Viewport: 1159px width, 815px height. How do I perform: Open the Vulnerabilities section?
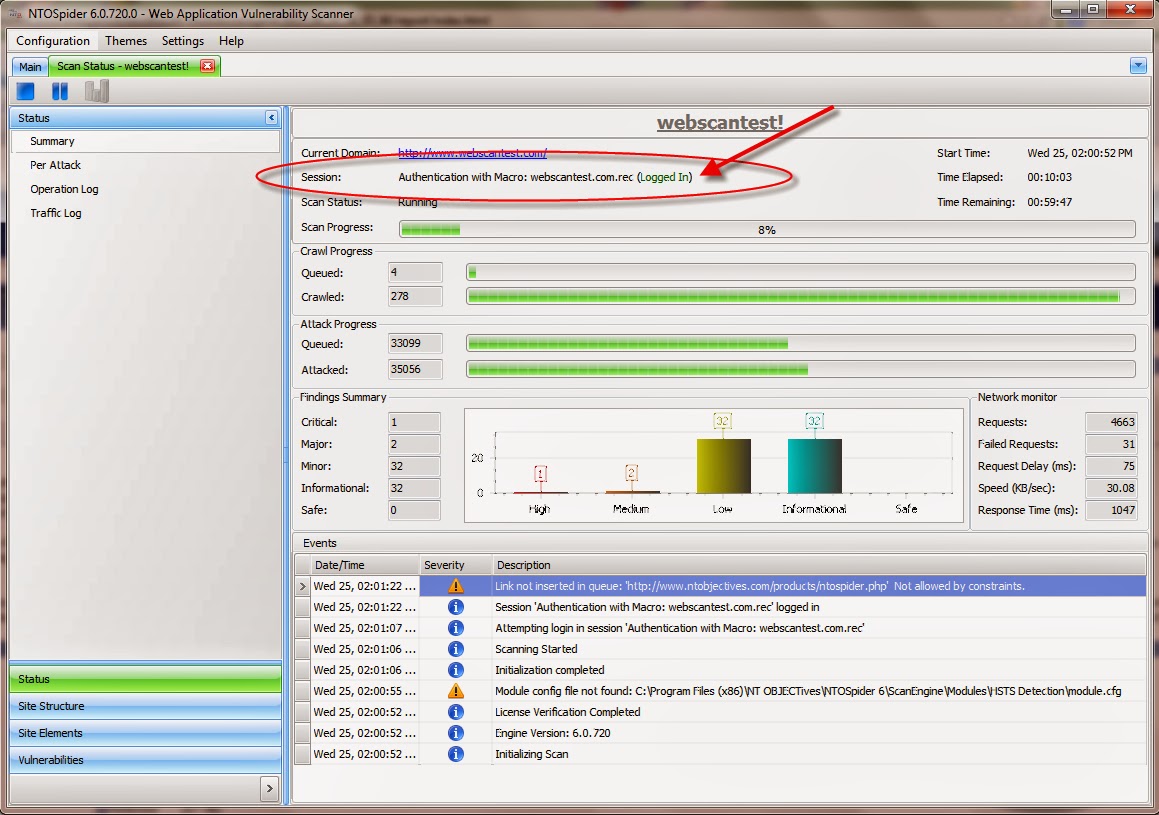point(146,760)
